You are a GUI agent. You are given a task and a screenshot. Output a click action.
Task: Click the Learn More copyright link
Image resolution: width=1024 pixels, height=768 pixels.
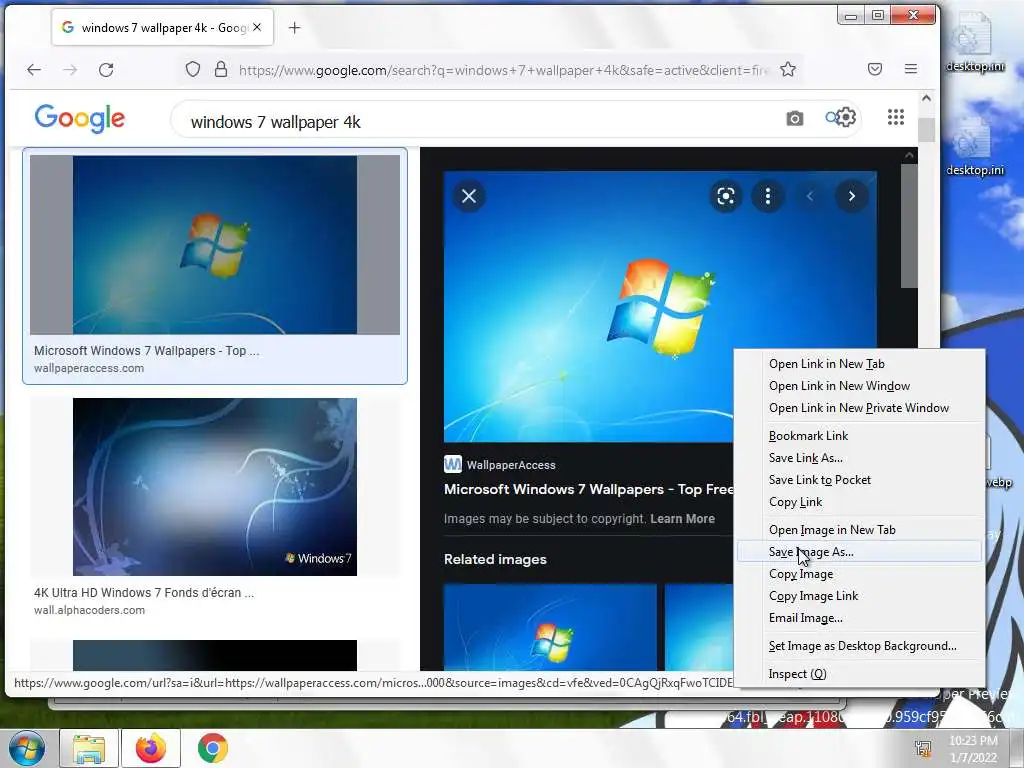click(682, 519)
